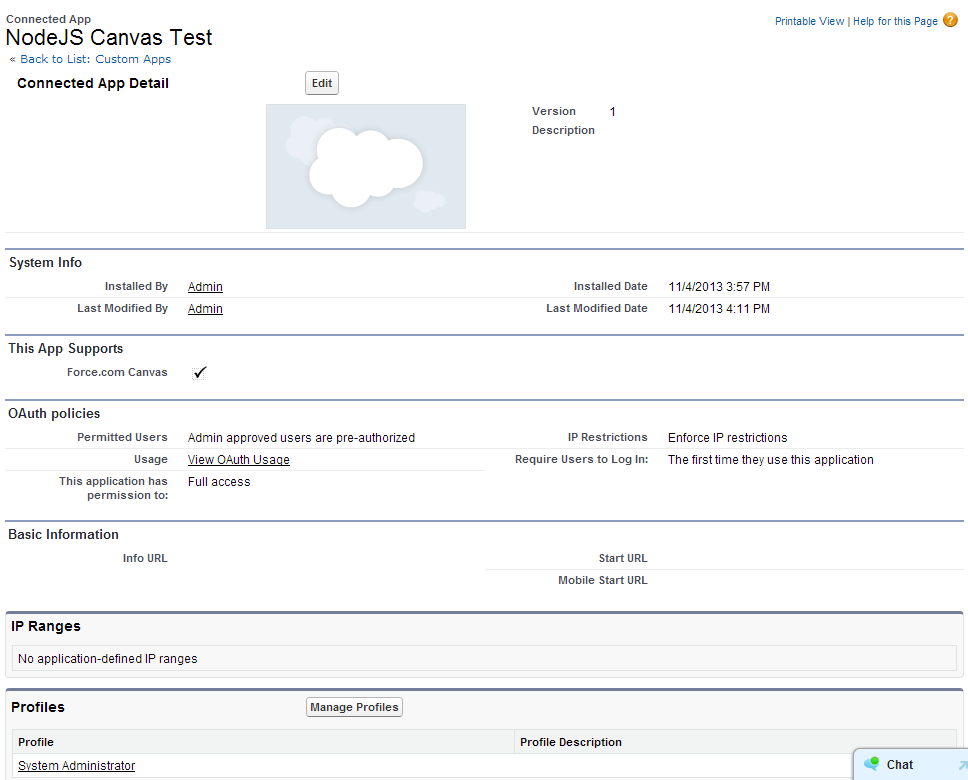The image size is (968, 780).
Task: Click the Description label
Action: tap(563, 130)
